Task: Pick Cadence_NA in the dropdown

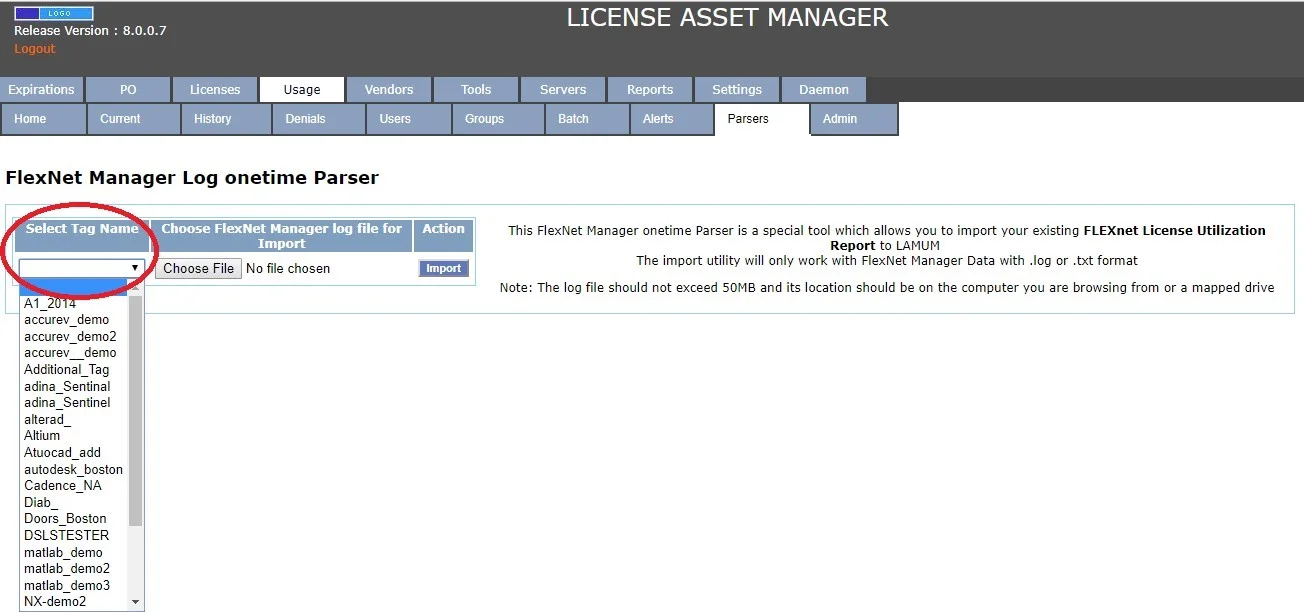Action: (x=75, y=485)
